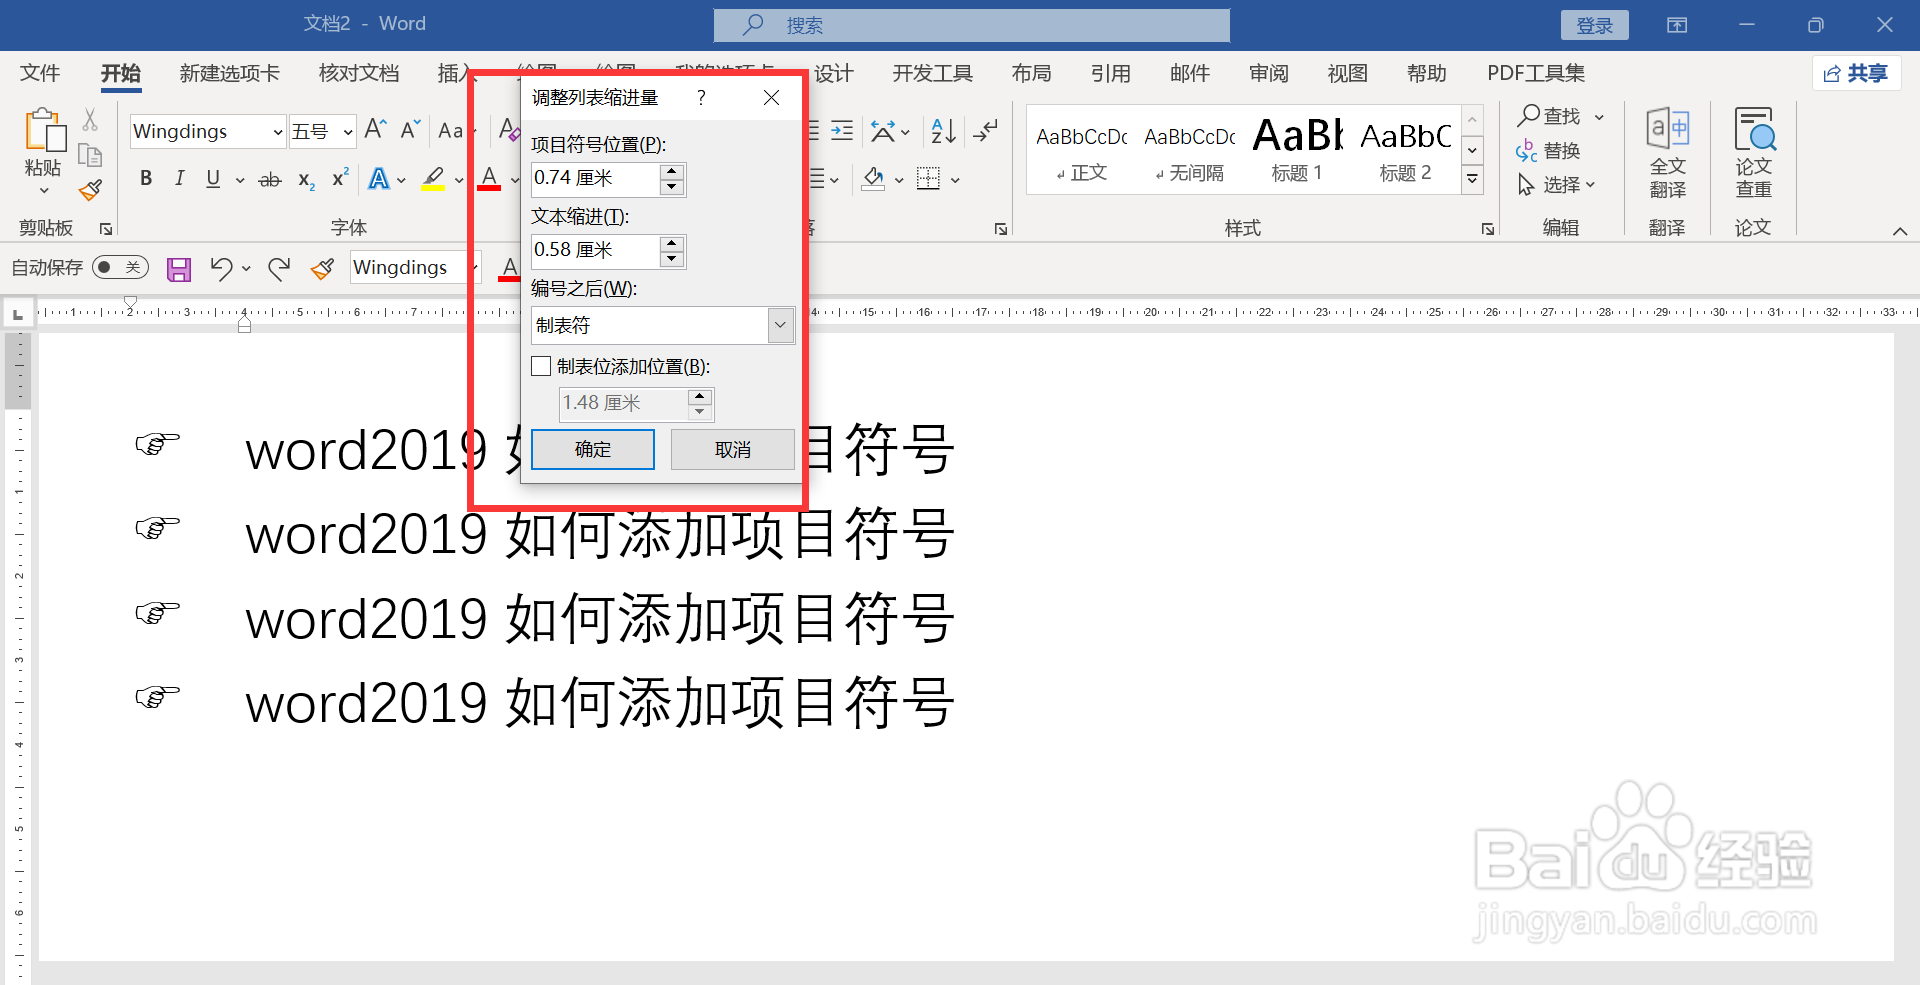1920x985 pixels.
Task: Click the Paste clipboard icon
Action: (x=44, y=131)
